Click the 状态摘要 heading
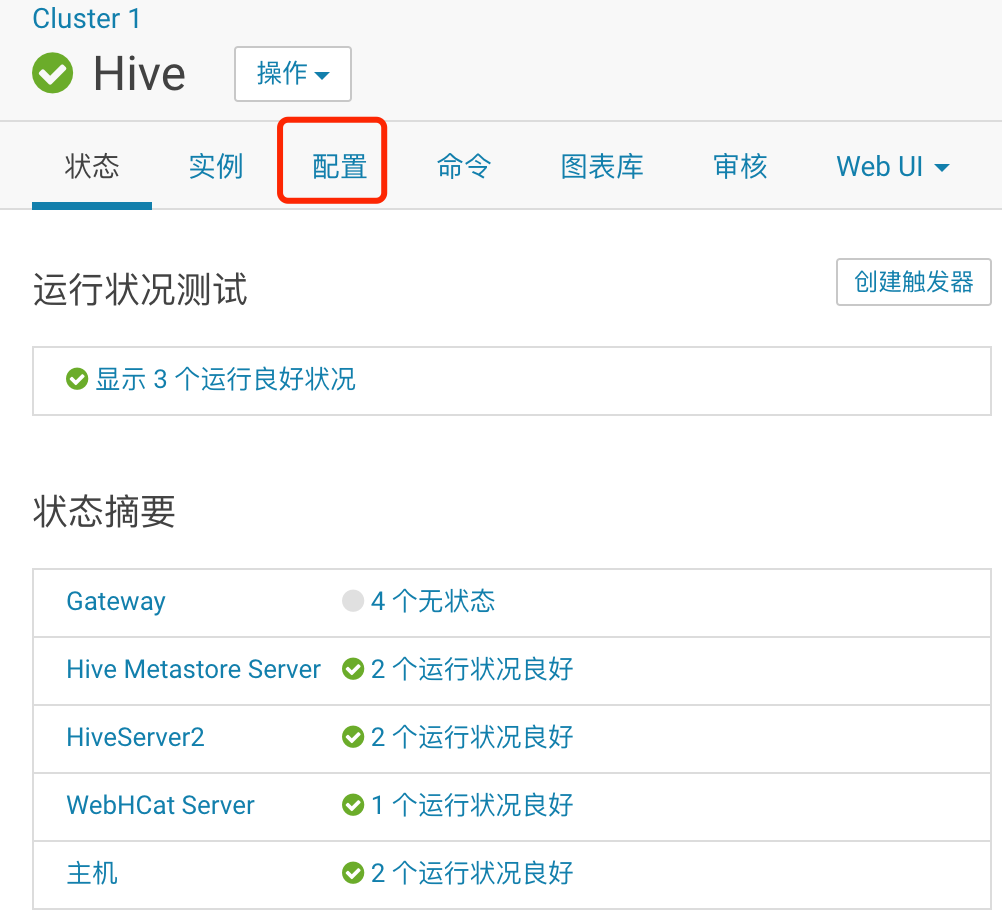This screenshot has height=916, width=1002. pyautogui.click(x=104, y=511)
